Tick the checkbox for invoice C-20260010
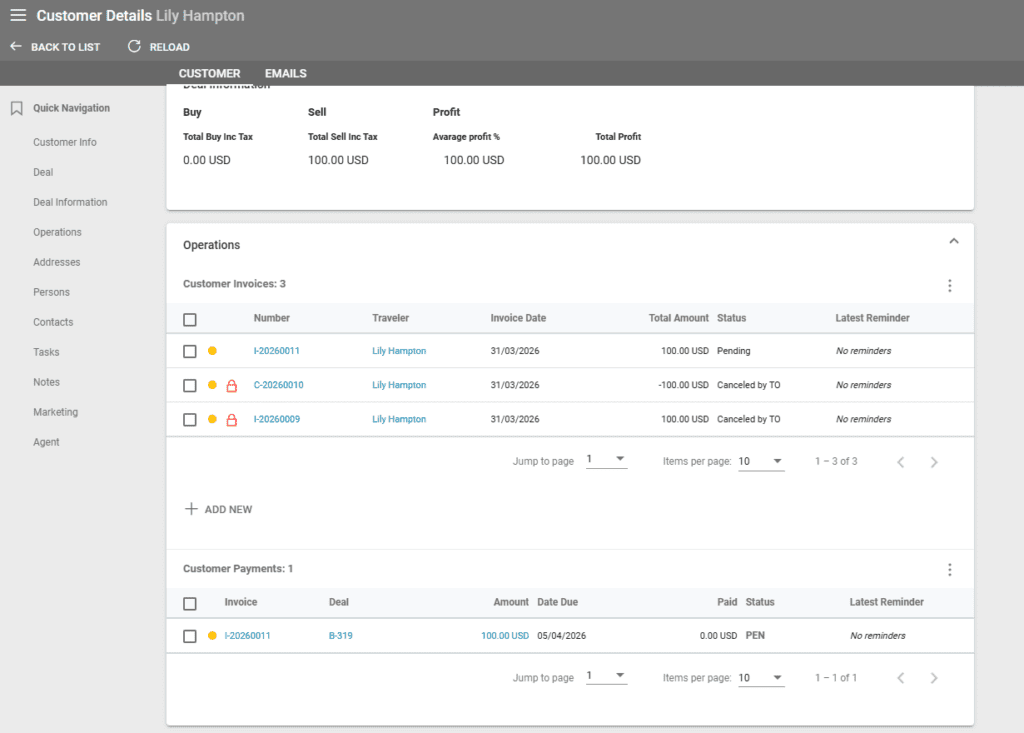This screenshot has height=733, width=1024. pos(190,386)
